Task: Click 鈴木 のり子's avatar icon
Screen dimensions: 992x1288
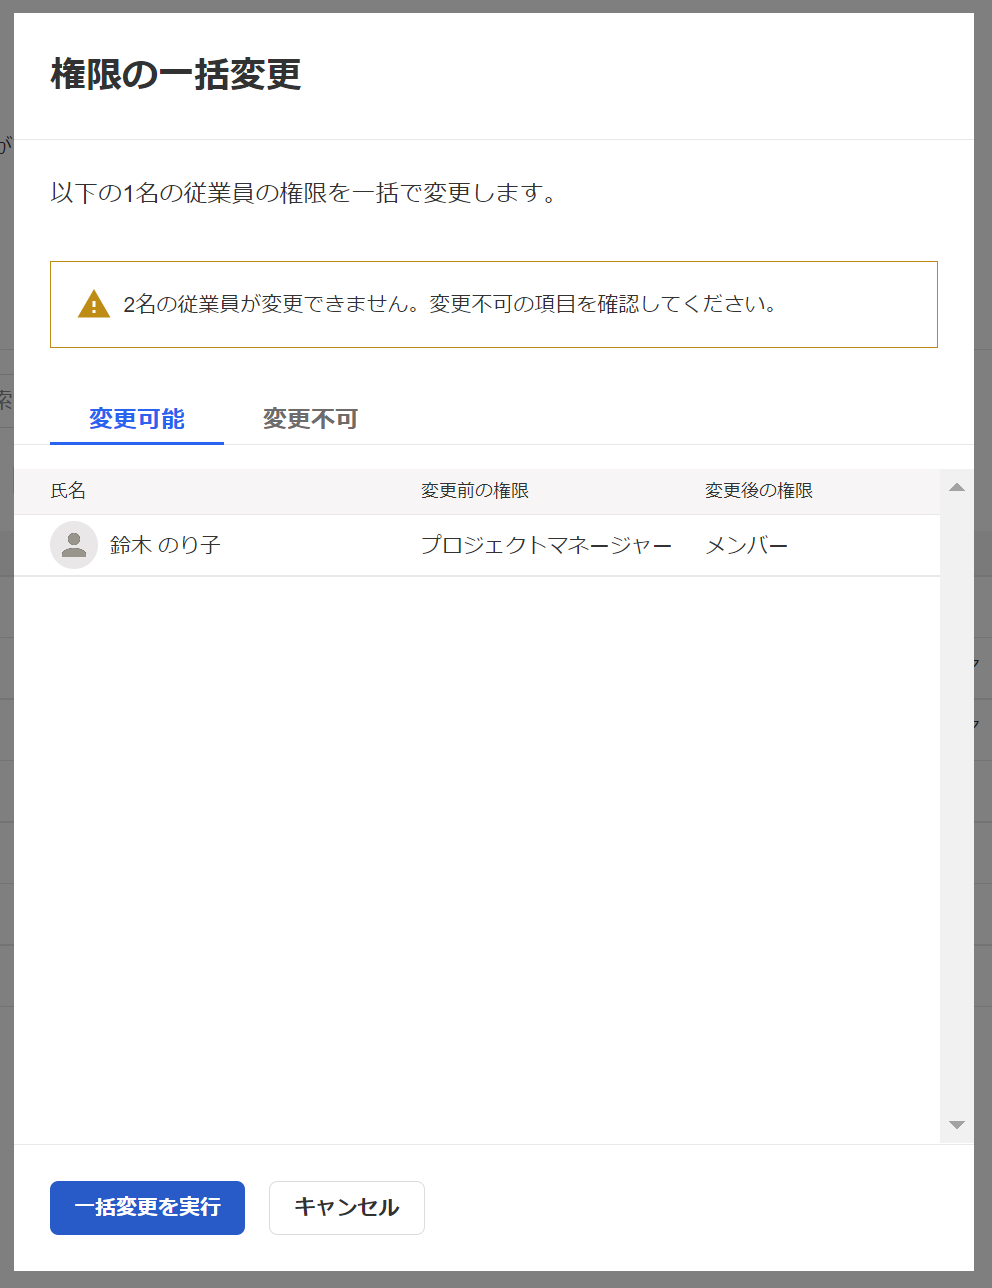Action: point(74,545)
